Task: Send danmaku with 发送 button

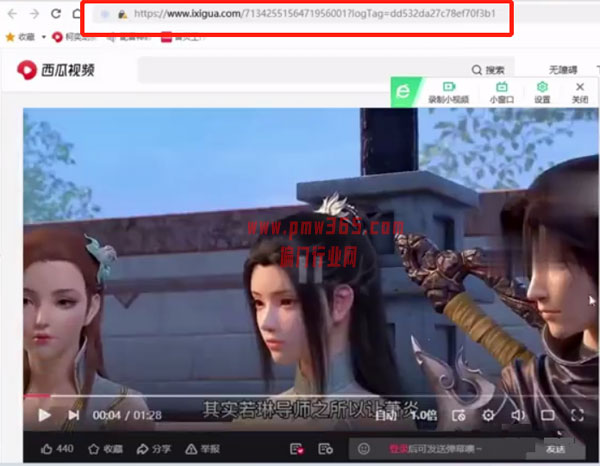Action: (556, 449)
